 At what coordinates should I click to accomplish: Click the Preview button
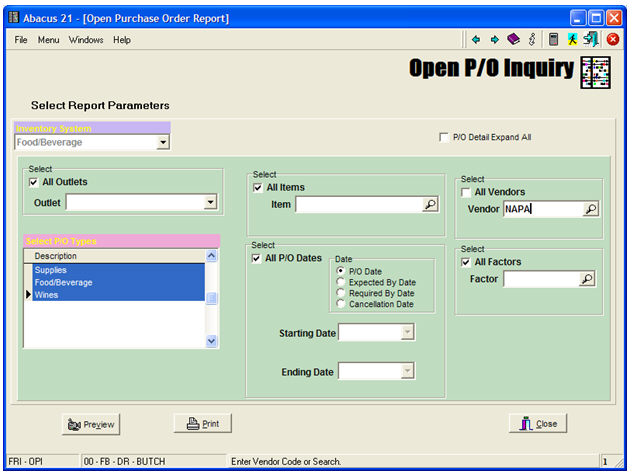[89, 424]
